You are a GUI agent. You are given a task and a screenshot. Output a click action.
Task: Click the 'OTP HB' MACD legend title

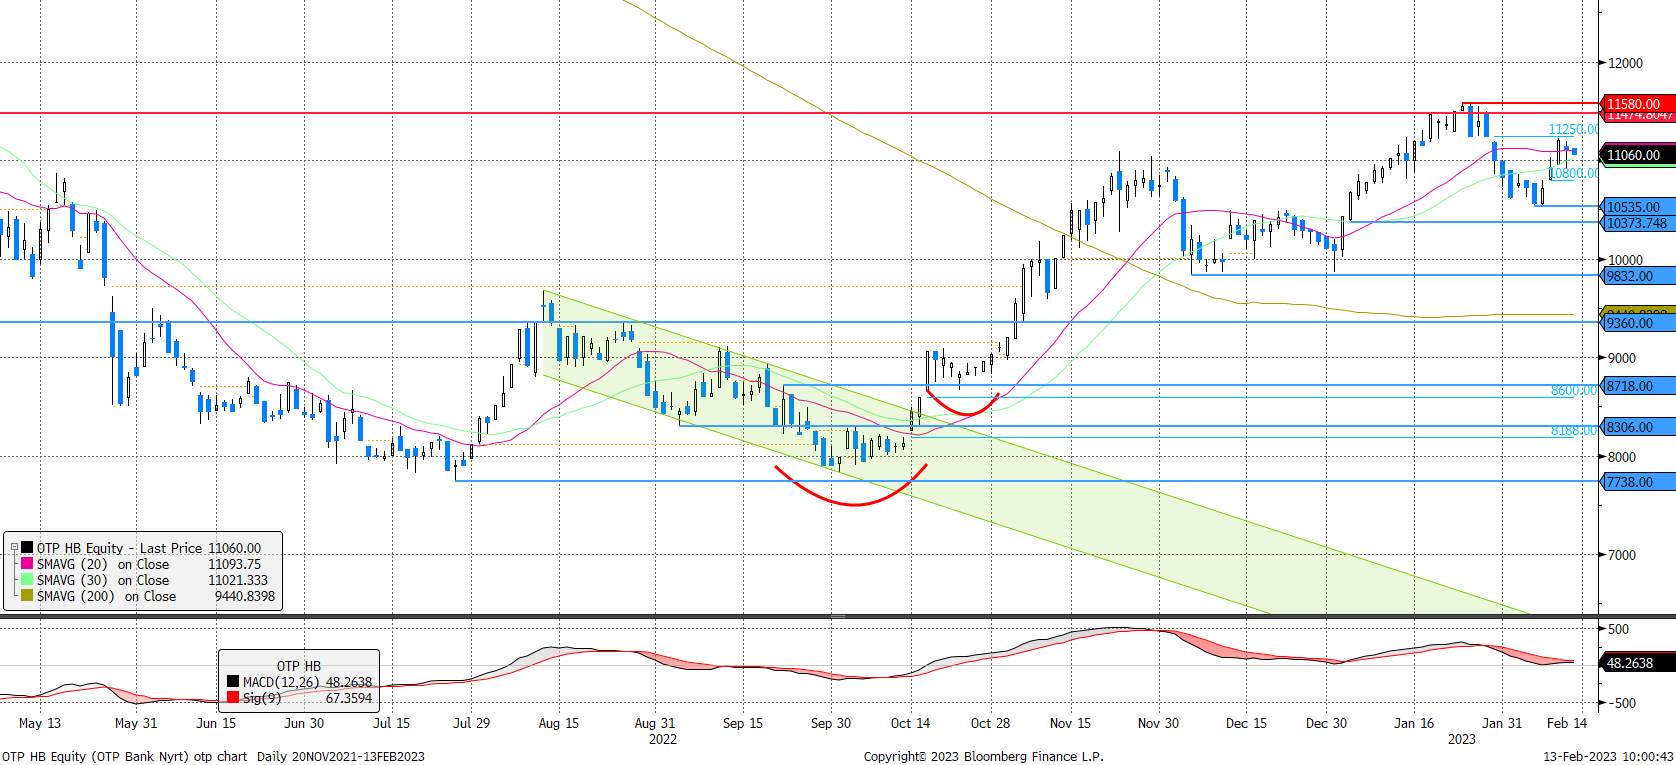[299, 666]
